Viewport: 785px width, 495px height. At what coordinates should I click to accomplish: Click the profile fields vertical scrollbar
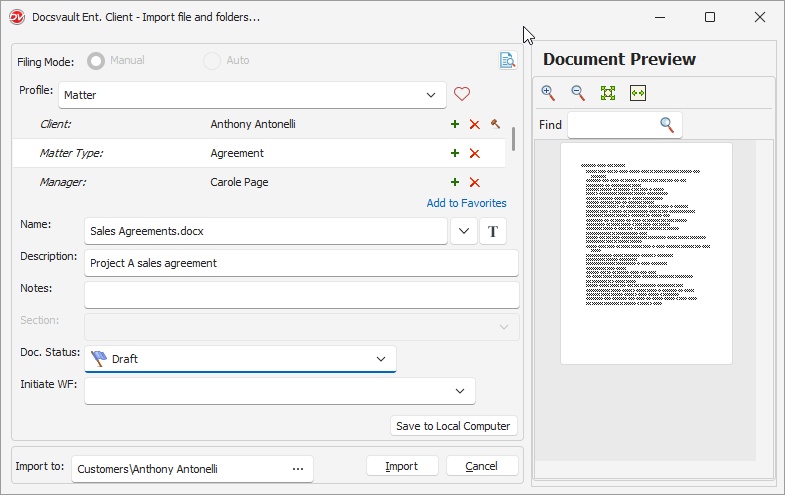coord(513,139)
